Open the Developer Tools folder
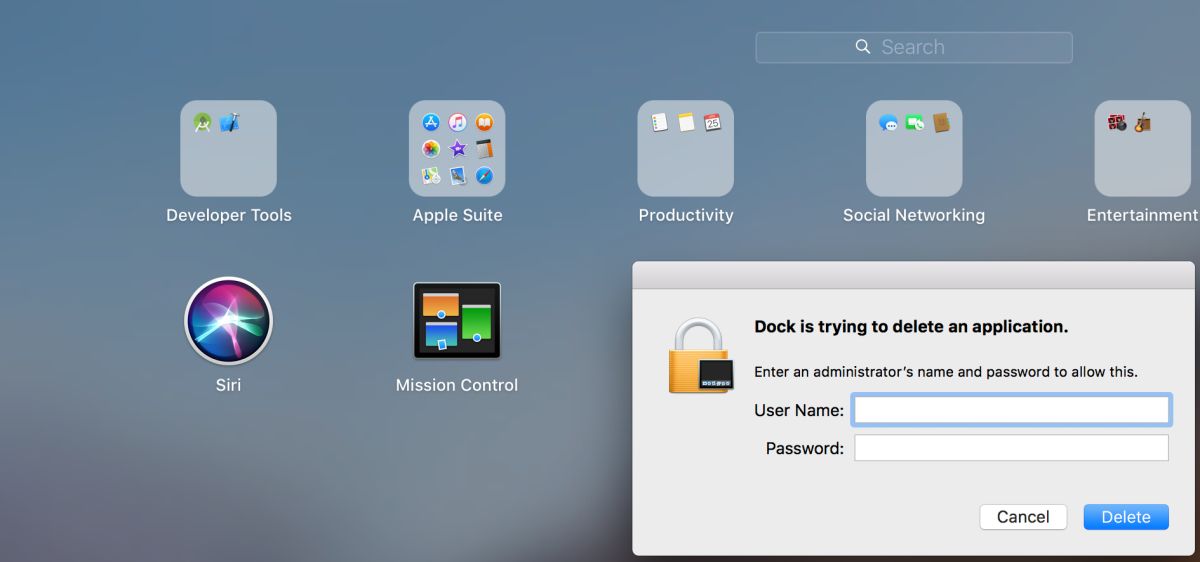Viewport: 1200px width, 562px height. click(x=228, y=148)
